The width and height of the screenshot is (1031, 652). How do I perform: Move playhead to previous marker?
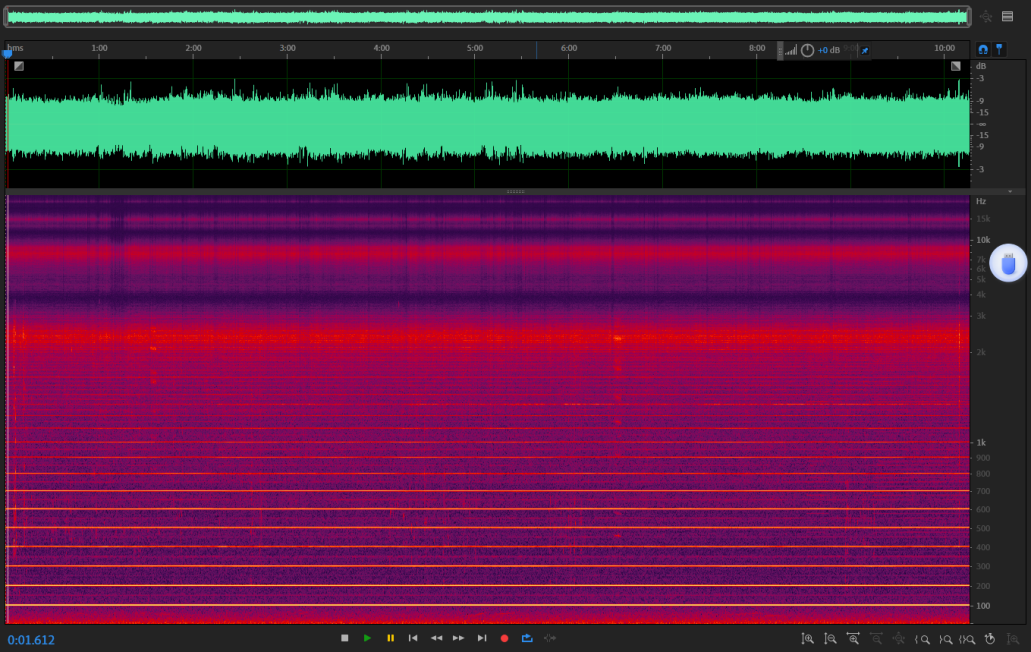coord(413,638)
